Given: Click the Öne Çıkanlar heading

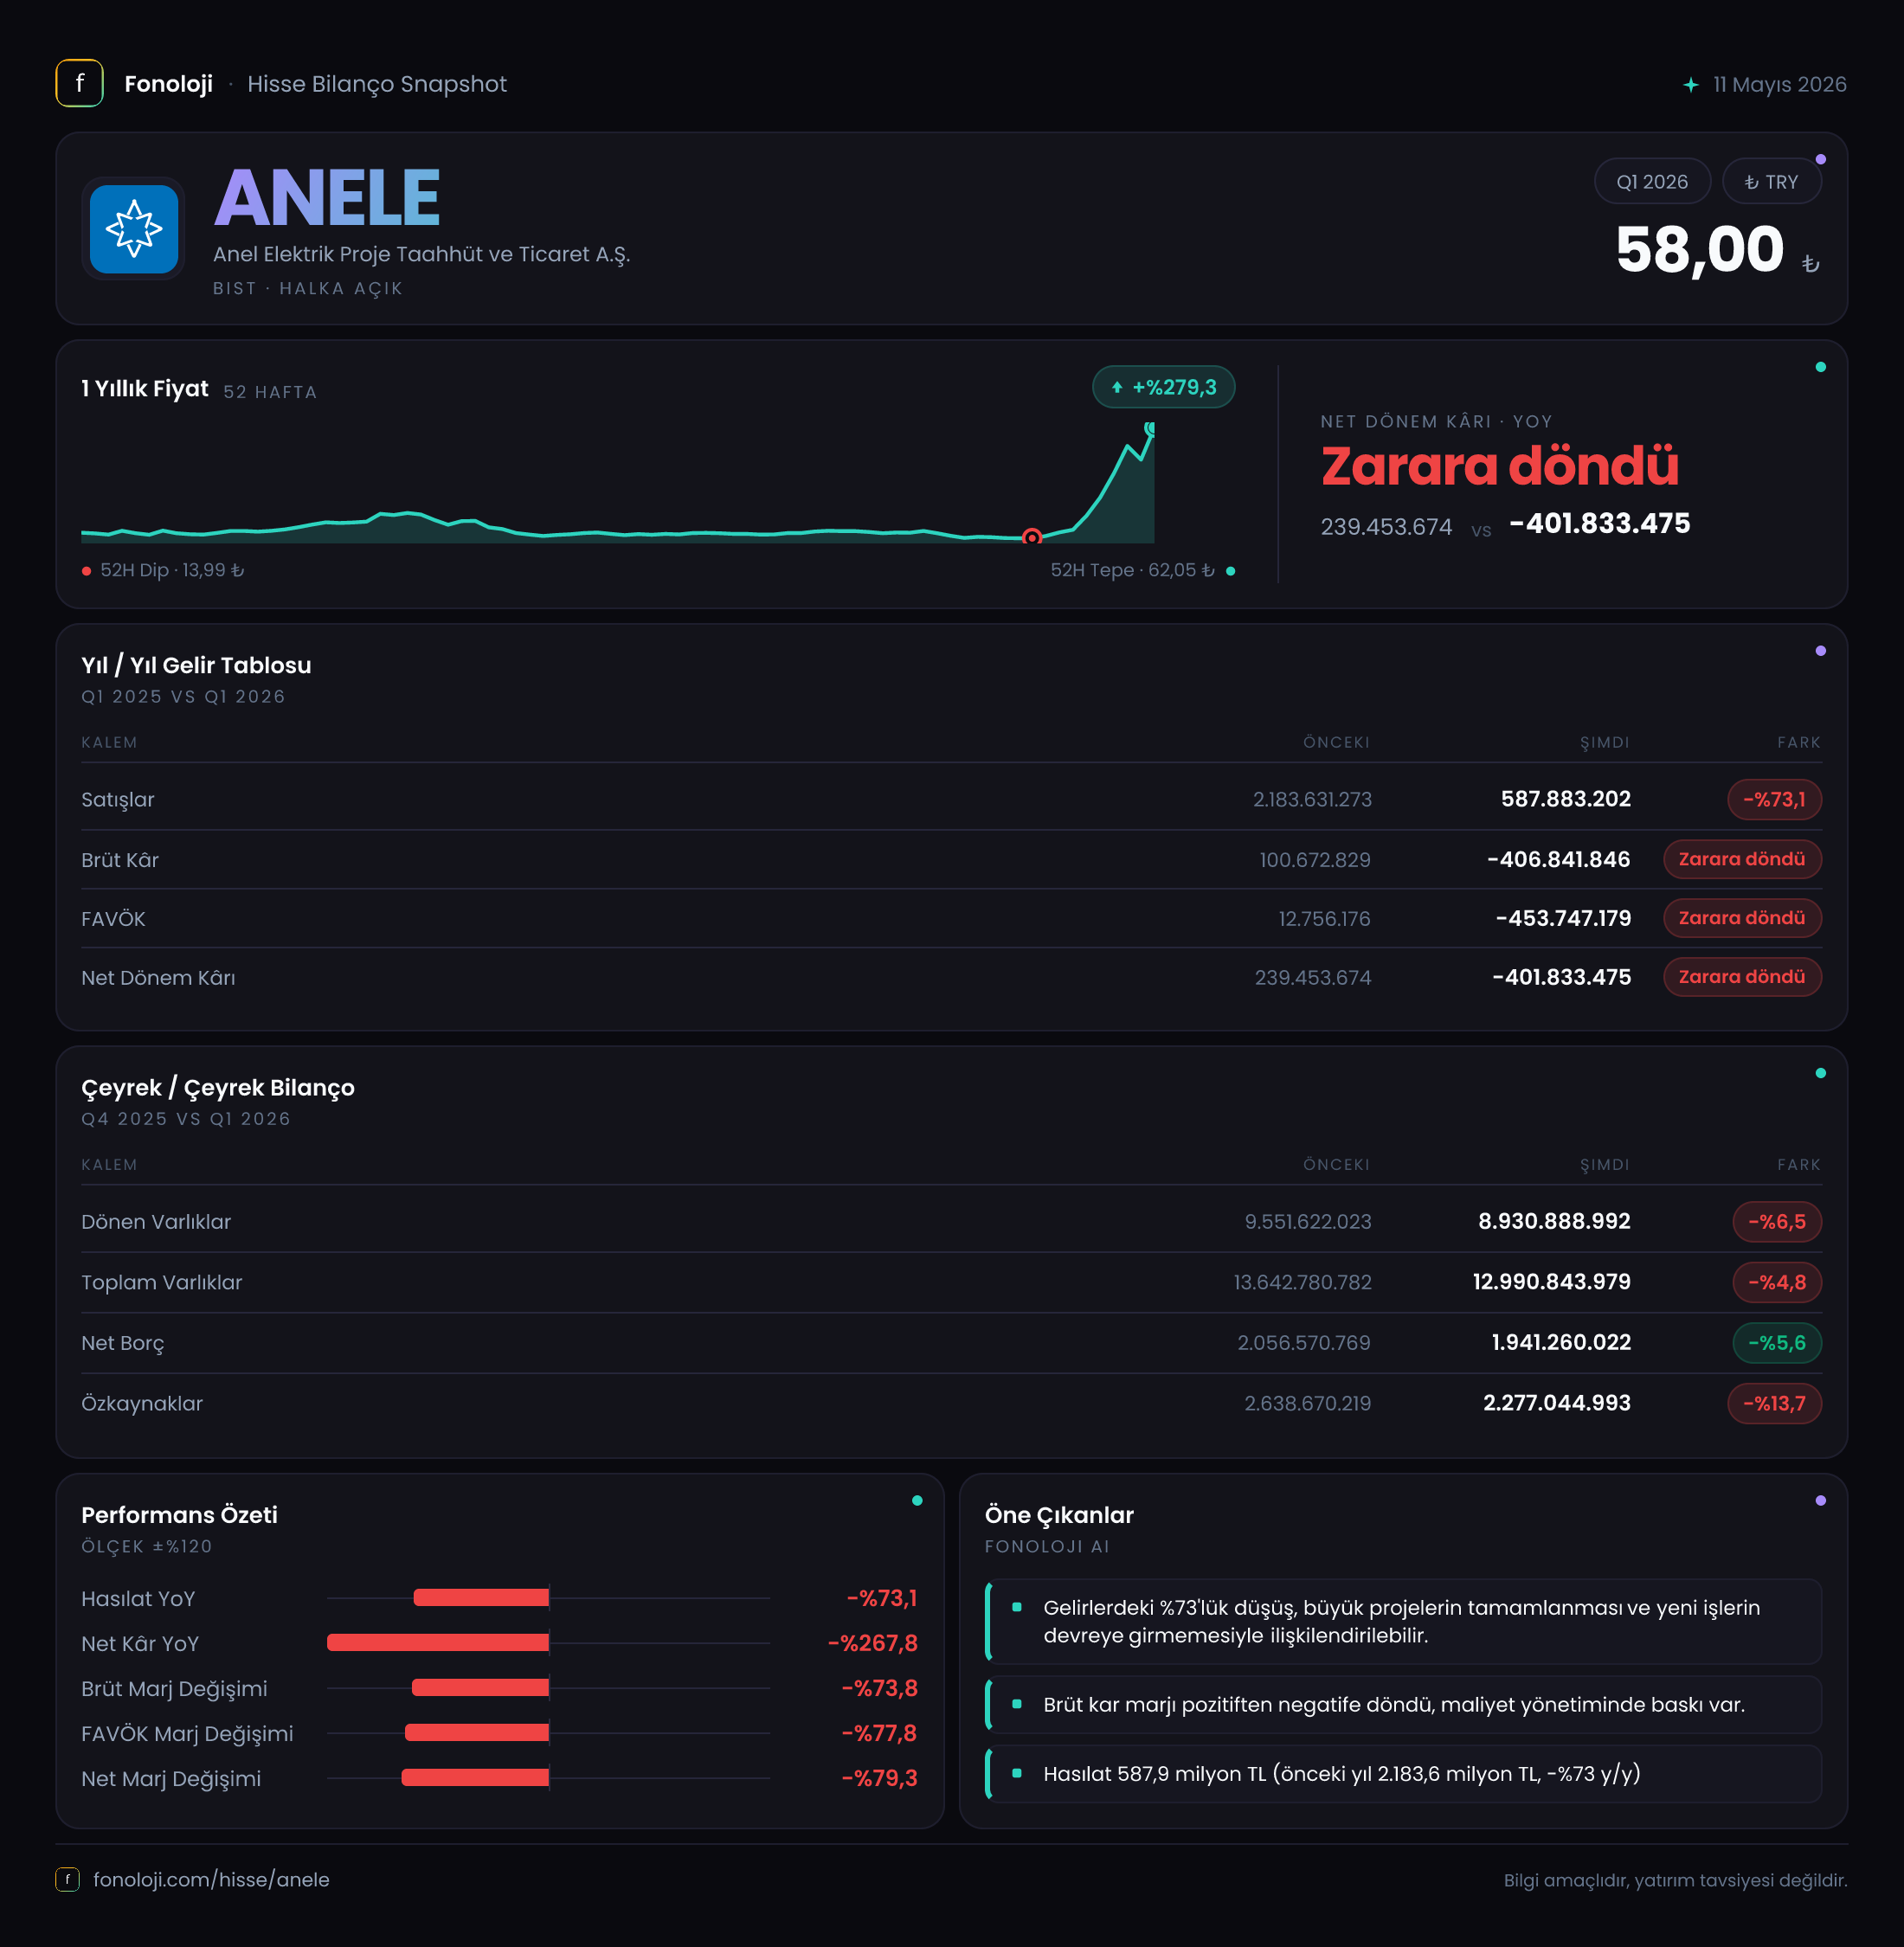Looking at the screenshot, I should [1059, 1514].
